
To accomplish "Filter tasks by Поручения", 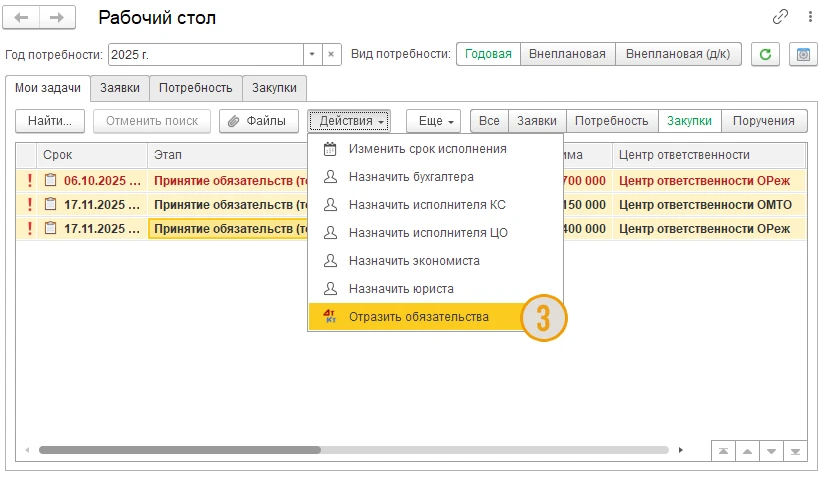I will click(763, 121).
